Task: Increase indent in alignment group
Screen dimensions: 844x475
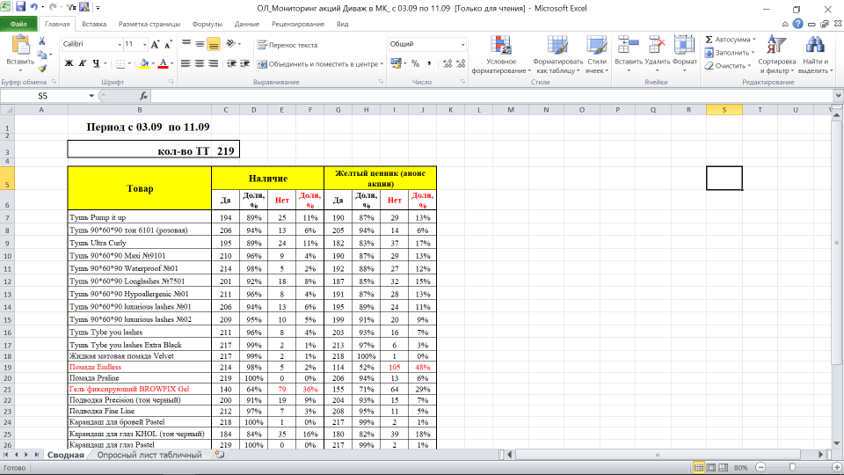Action: (x=244, y=64)
